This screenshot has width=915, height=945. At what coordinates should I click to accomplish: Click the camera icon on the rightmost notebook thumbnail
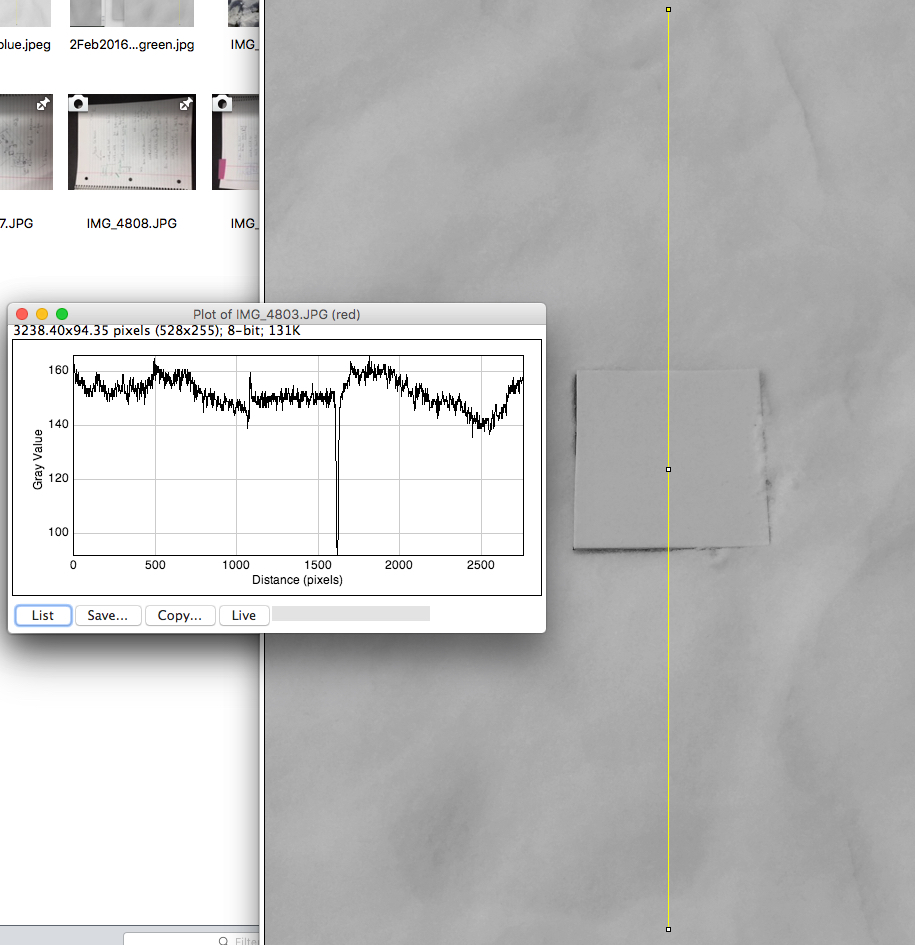(222, 103)
